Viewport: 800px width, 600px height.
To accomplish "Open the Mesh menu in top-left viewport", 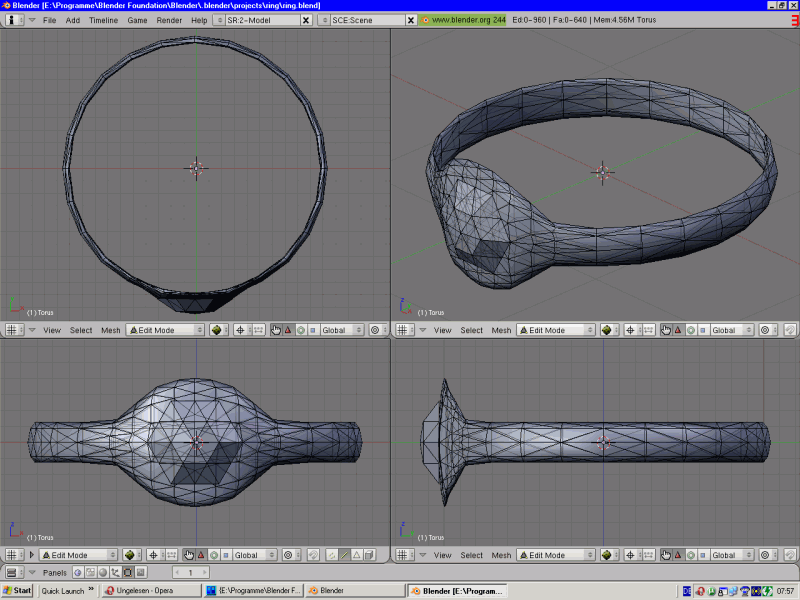I will pyautogui.click(x=110, y=330).
